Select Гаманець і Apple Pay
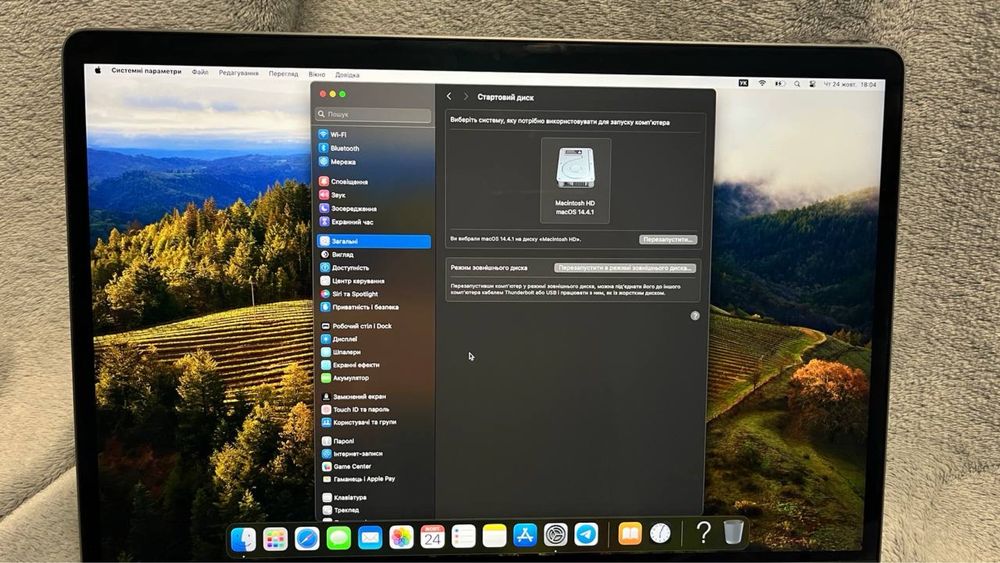 [374, 479]
